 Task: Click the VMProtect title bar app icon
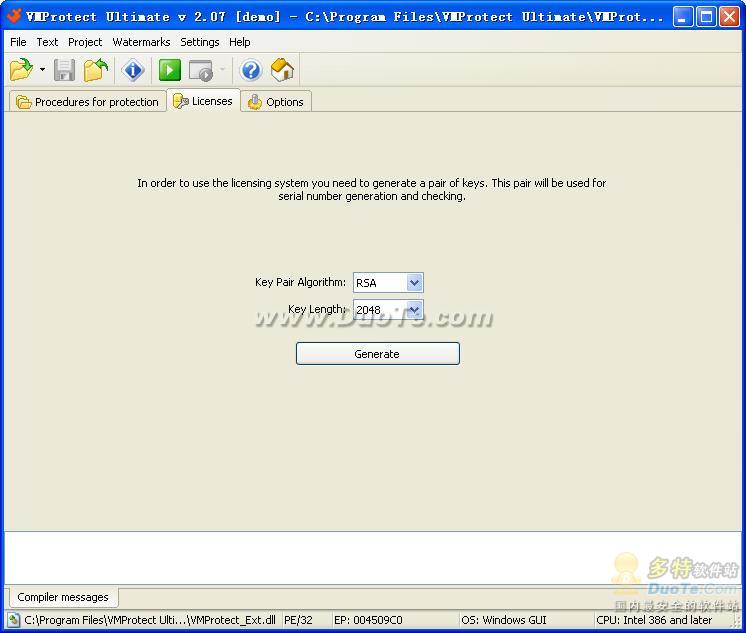(14, 16)
